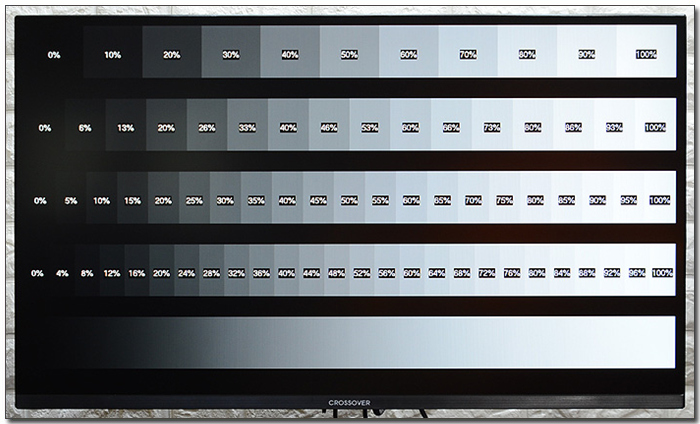700x424 pixels.
Task: Click the continuous black-to-white gradient bar
Action: [350, 342]
